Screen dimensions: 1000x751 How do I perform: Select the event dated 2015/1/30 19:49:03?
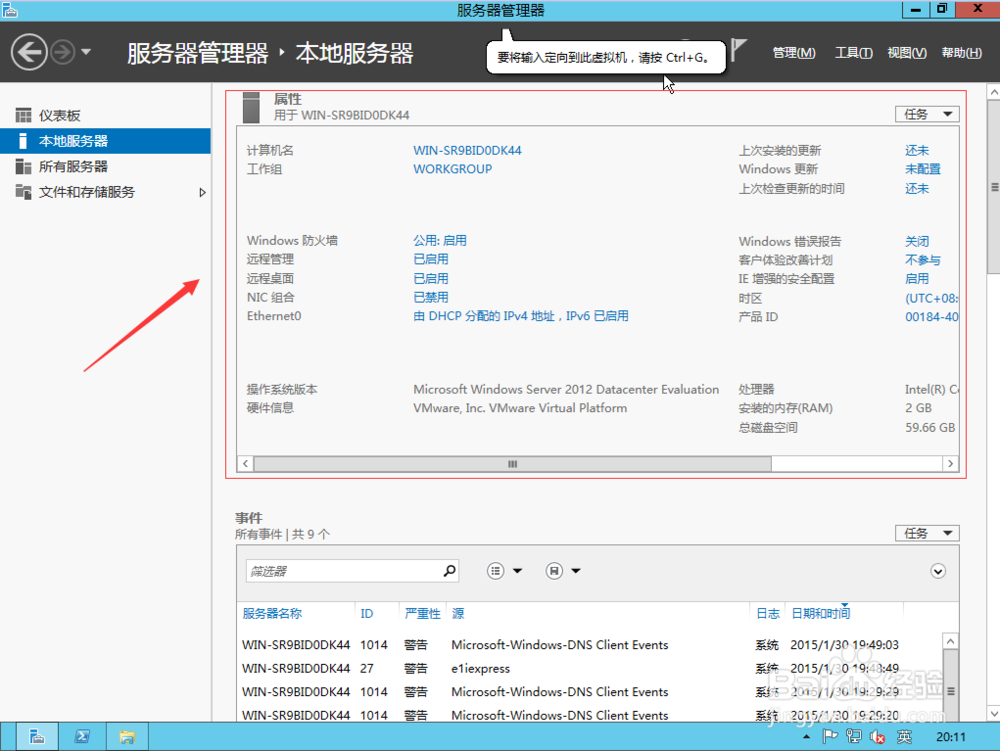(591, 645)
